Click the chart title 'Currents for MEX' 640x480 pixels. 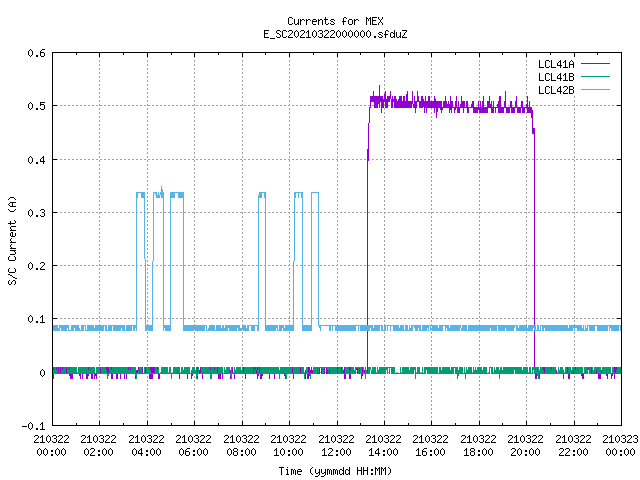(335, 21)
